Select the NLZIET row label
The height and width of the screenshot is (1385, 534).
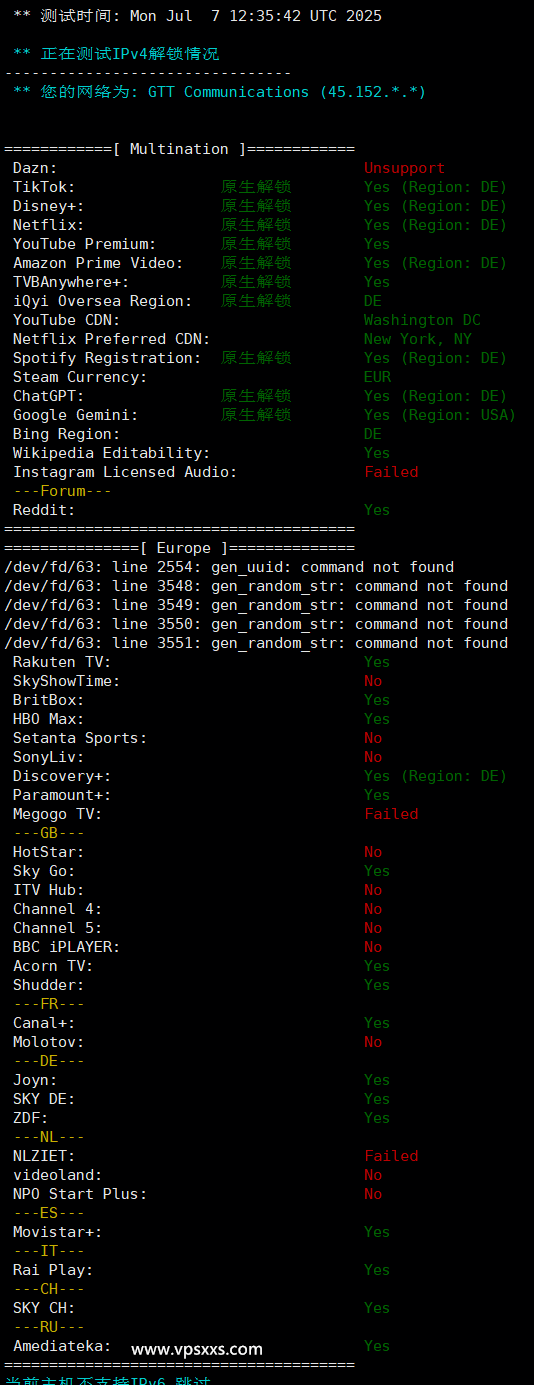44,1156
